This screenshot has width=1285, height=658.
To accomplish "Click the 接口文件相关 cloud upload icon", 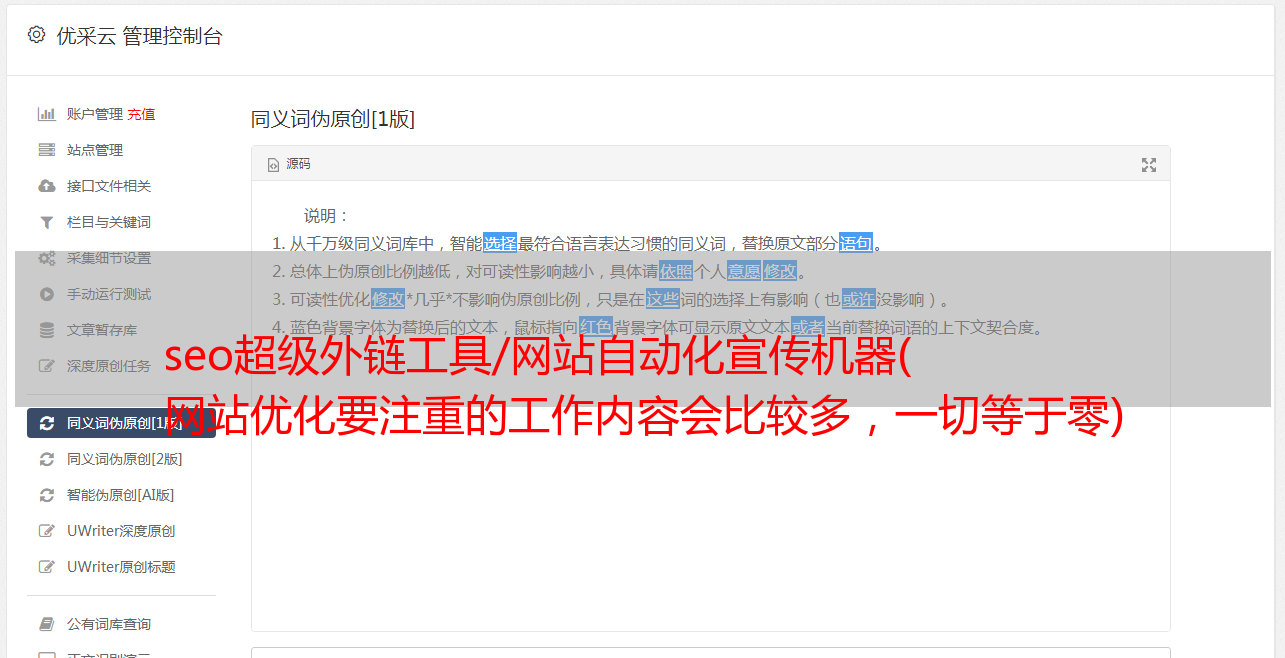I will (46, 186).
